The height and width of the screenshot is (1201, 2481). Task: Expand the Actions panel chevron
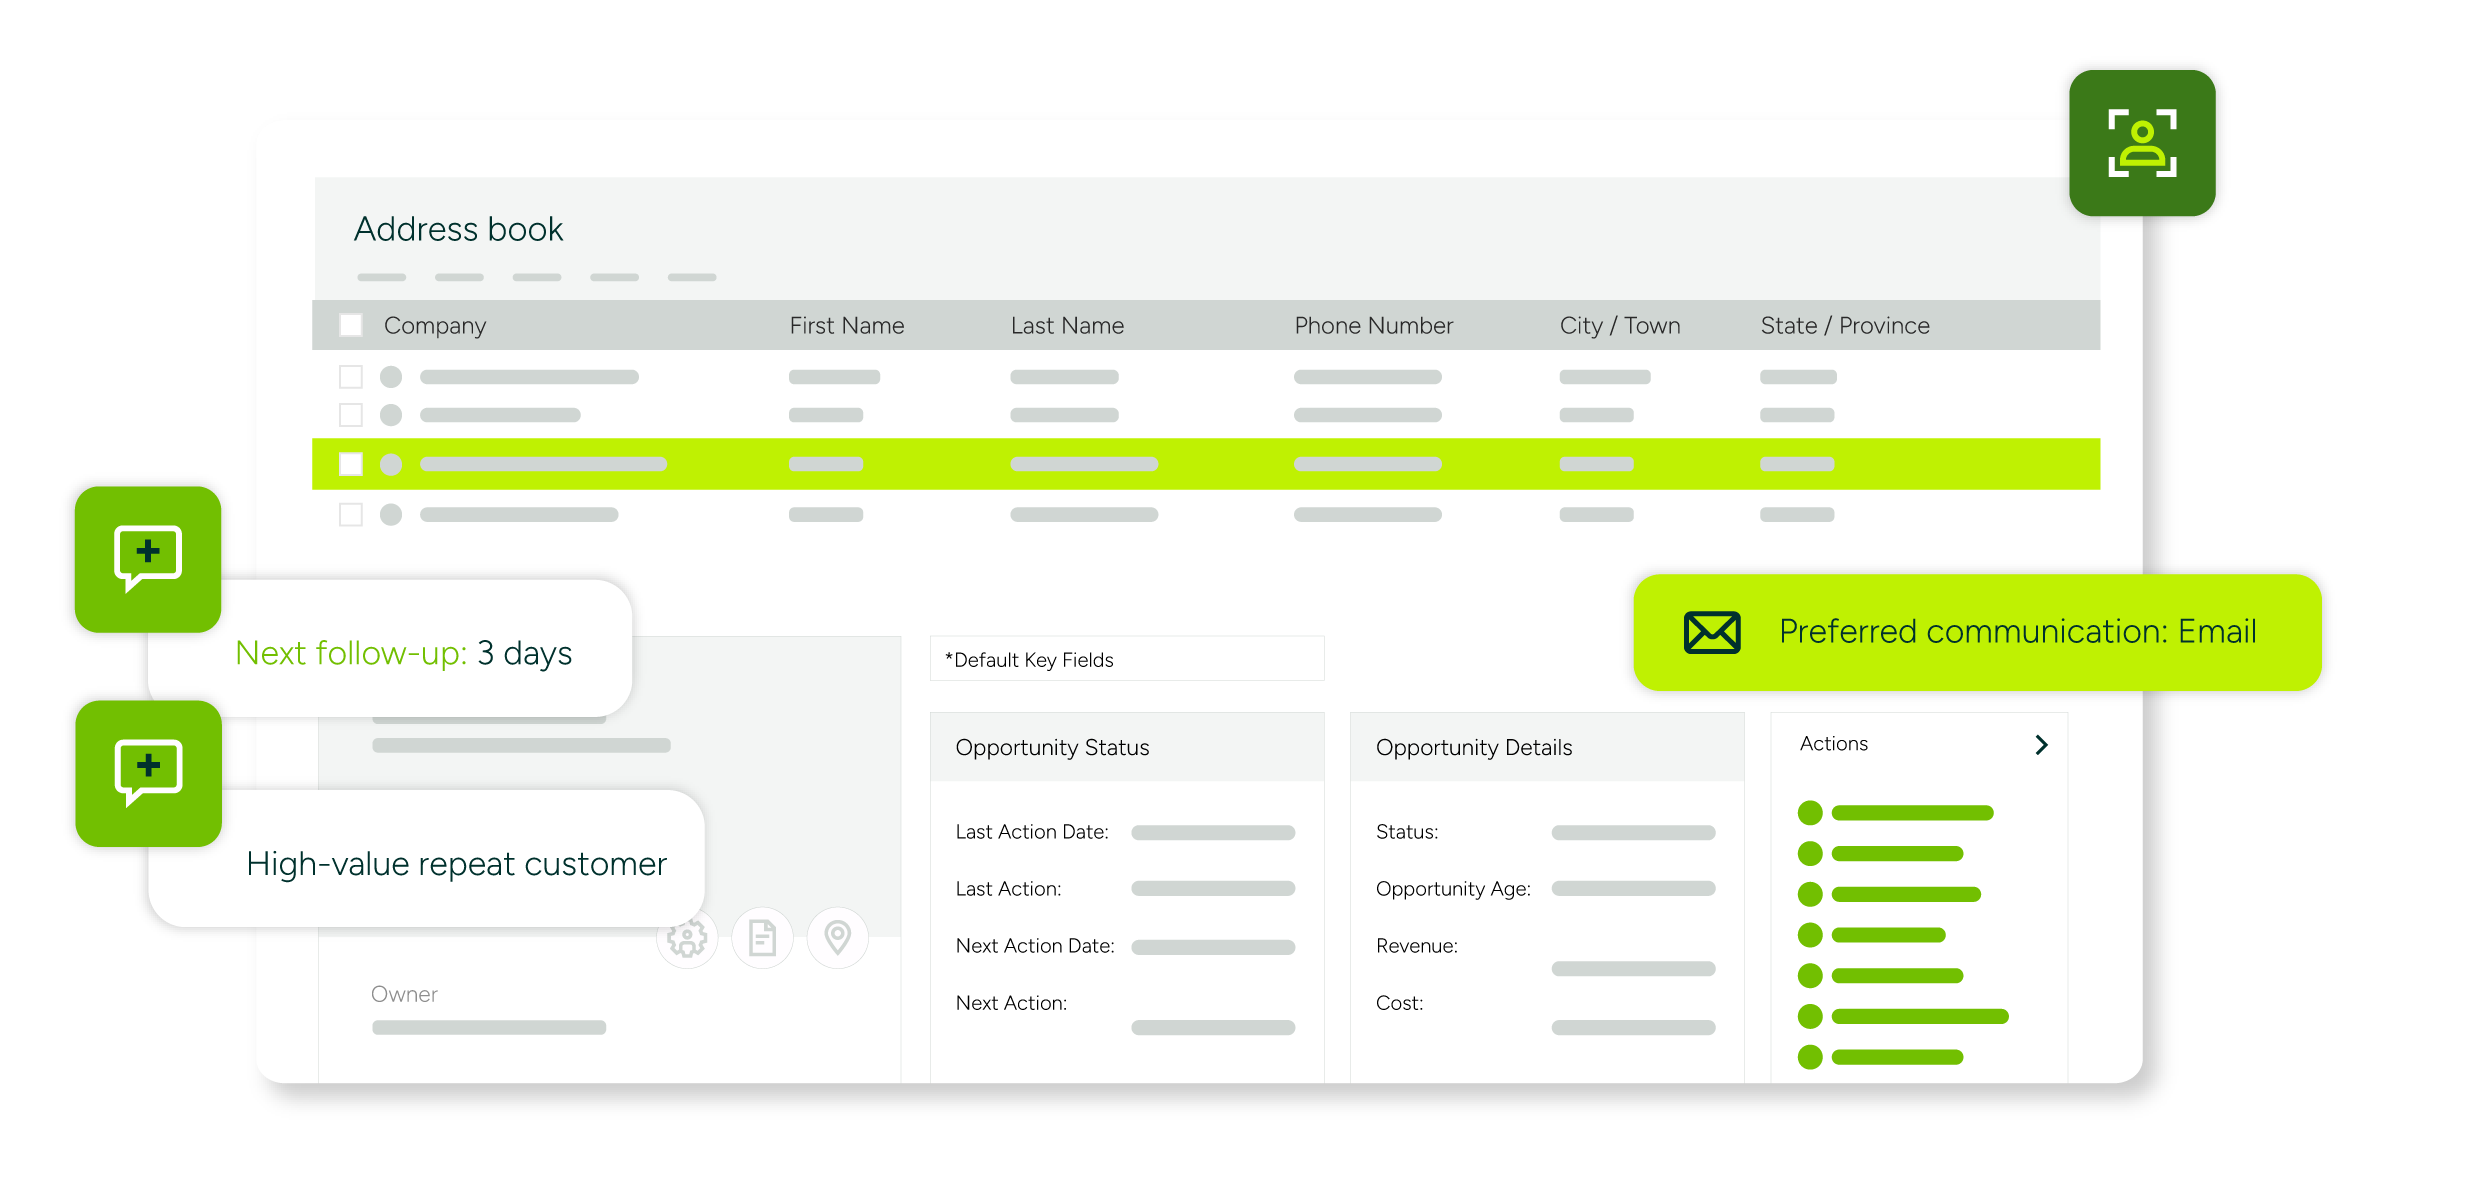[x=2041, y=745]
